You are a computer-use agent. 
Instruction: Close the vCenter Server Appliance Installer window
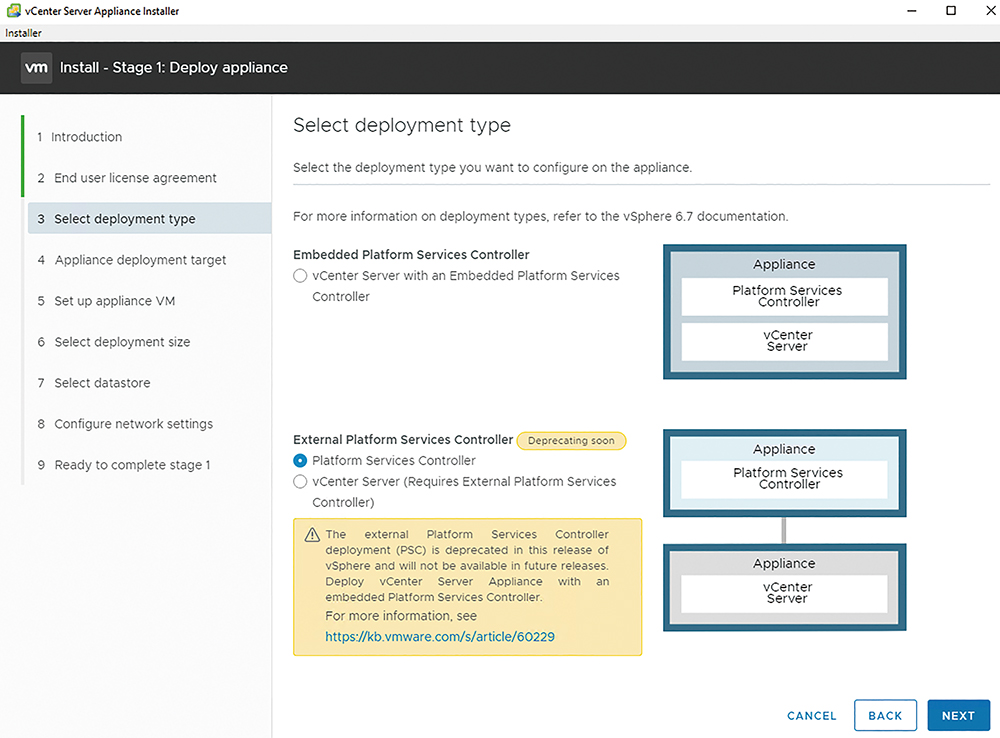[x=990, y=11]
